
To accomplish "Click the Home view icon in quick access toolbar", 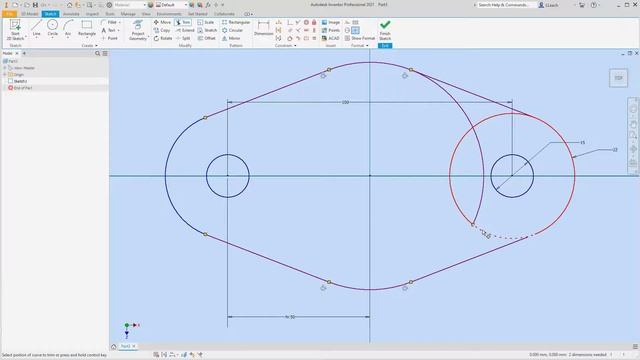I will 69,5.
